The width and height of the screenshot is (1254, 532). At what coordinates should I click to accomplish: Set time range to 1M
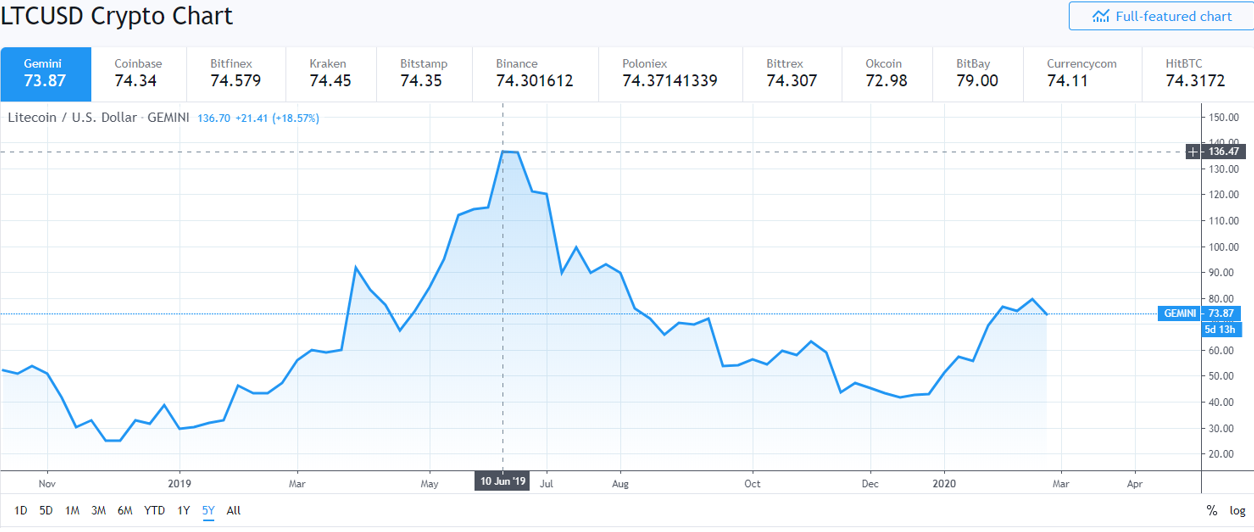(72, 510)
